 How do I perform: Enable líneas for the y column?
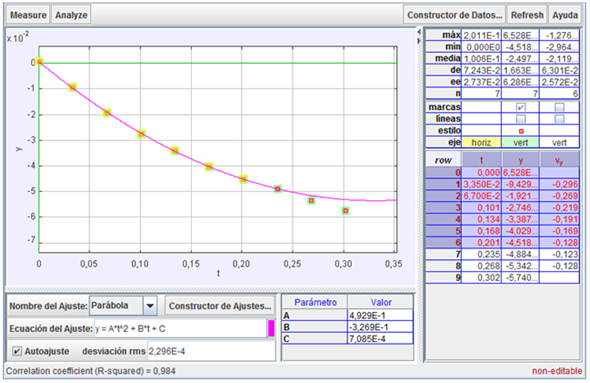point(521,119)
